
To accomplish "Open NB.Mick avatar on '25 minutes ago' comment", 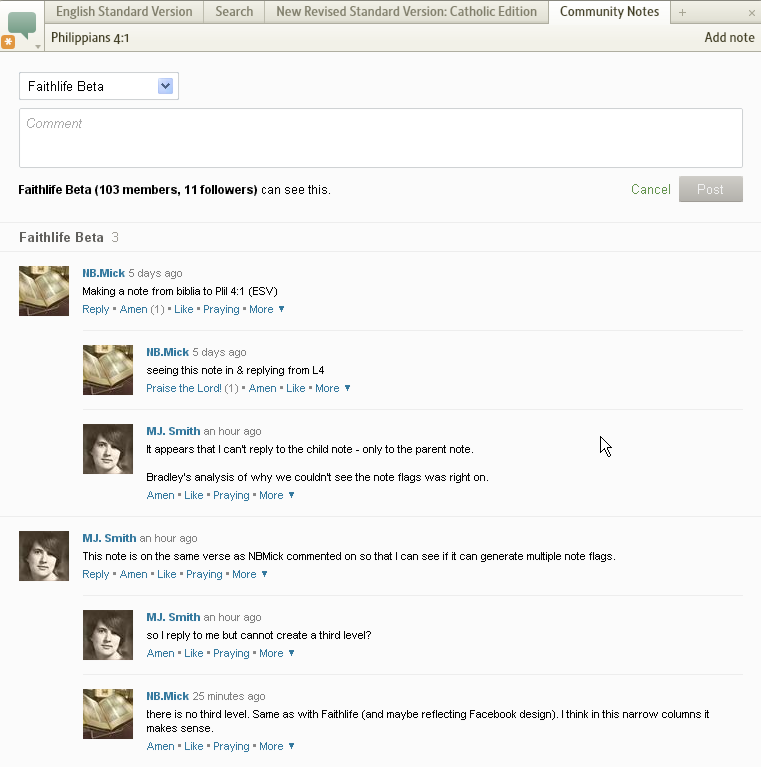I will (x=108, y=714).
